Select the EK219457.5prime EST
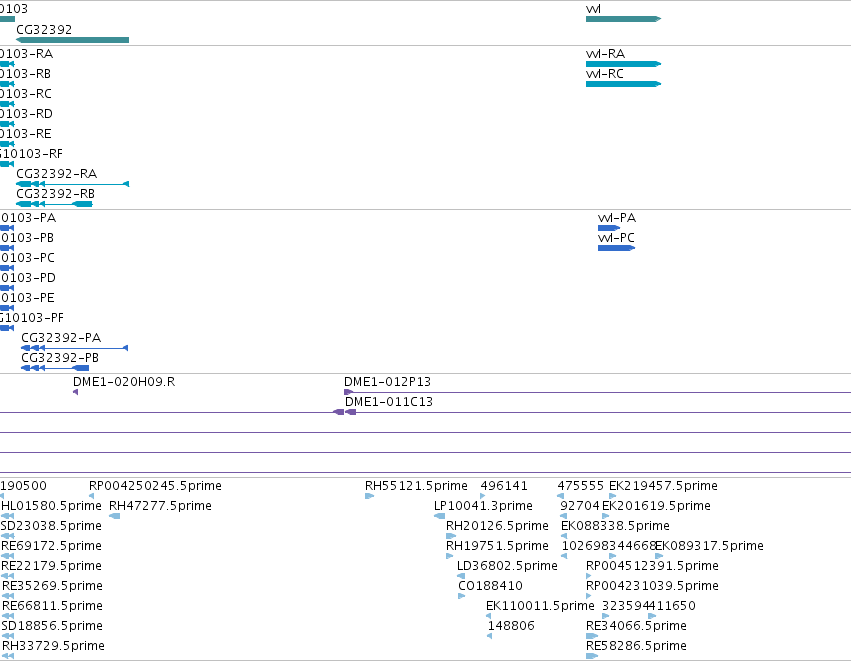This screenshot has height=661, width=851. coord(613,496)
